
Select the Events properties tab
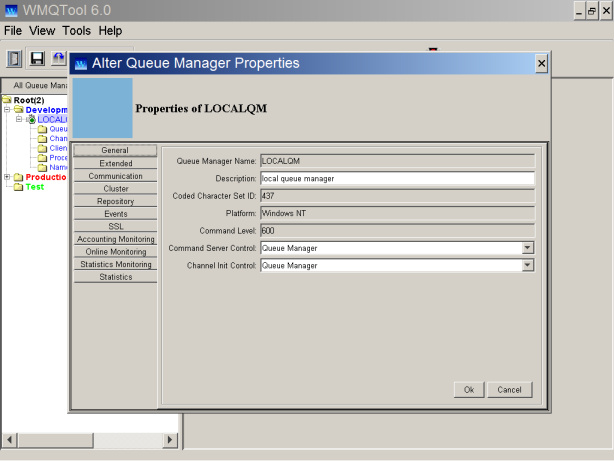click(x=115, y=214)
